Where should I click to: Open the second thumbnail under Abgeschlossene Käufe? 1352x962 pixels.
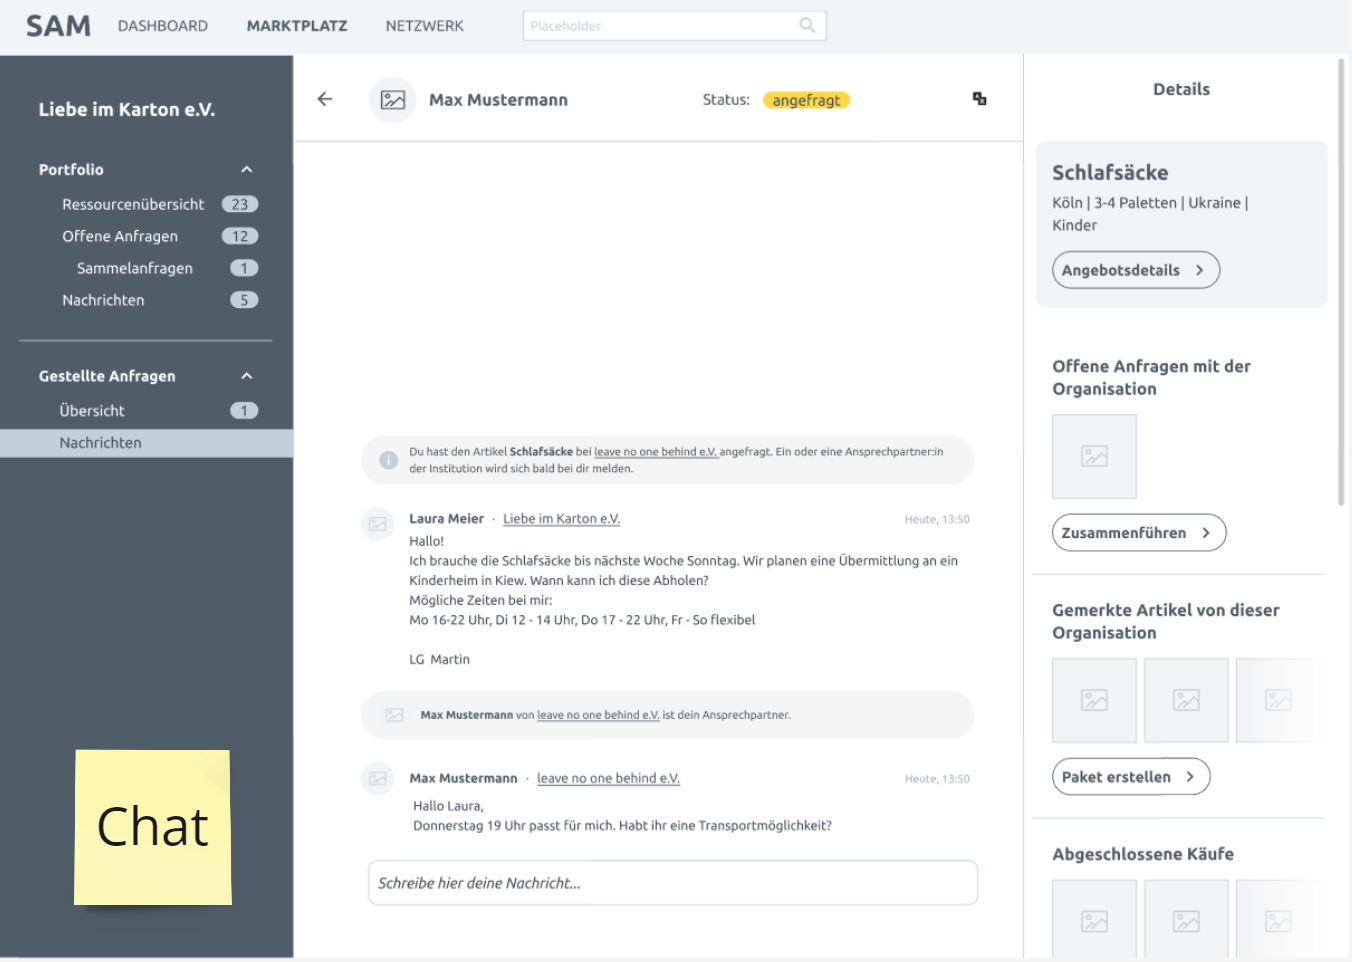pyautogui.click(x=1186, y=920)
